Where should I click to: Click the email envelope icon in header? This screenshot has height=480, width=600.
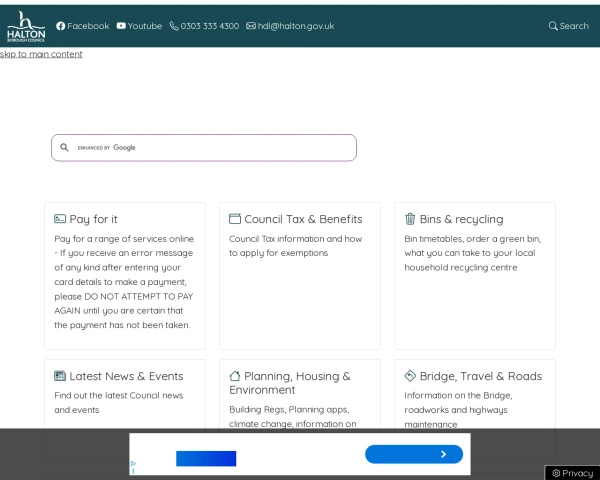[251, 26]
